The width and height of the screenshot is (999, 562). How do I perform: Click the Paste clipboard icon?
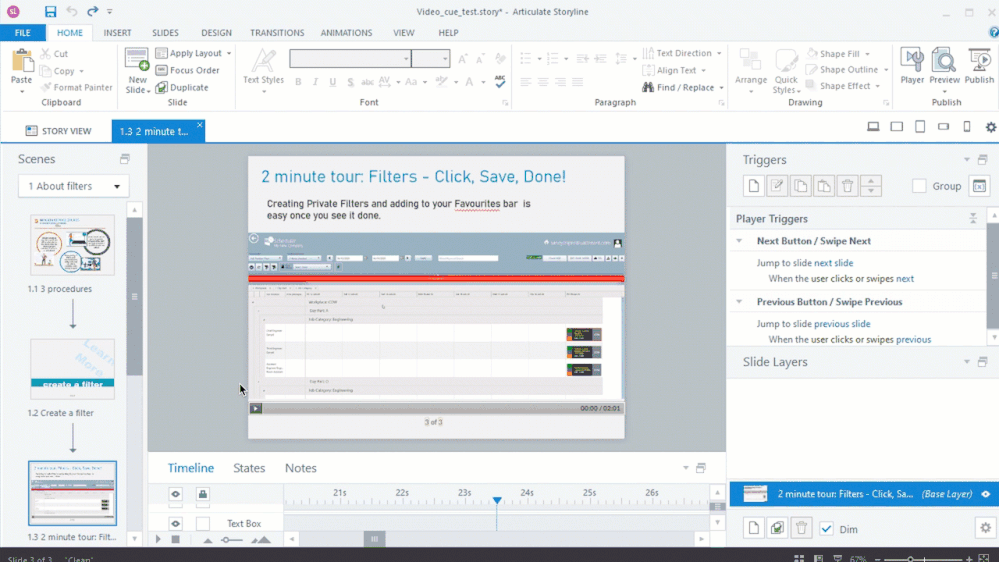point(22,61)
